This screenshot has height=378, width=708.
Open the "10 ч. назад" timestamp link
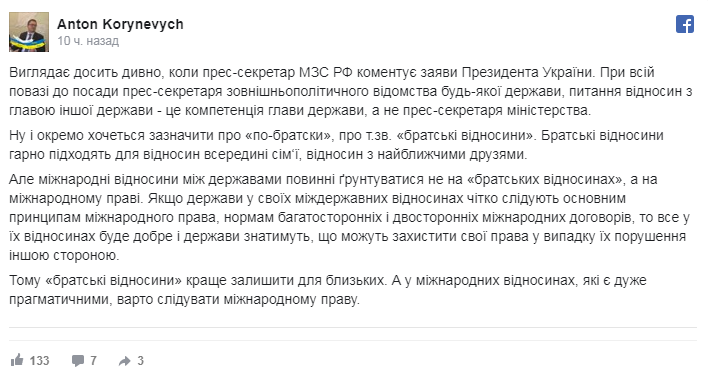click(88, 41)
